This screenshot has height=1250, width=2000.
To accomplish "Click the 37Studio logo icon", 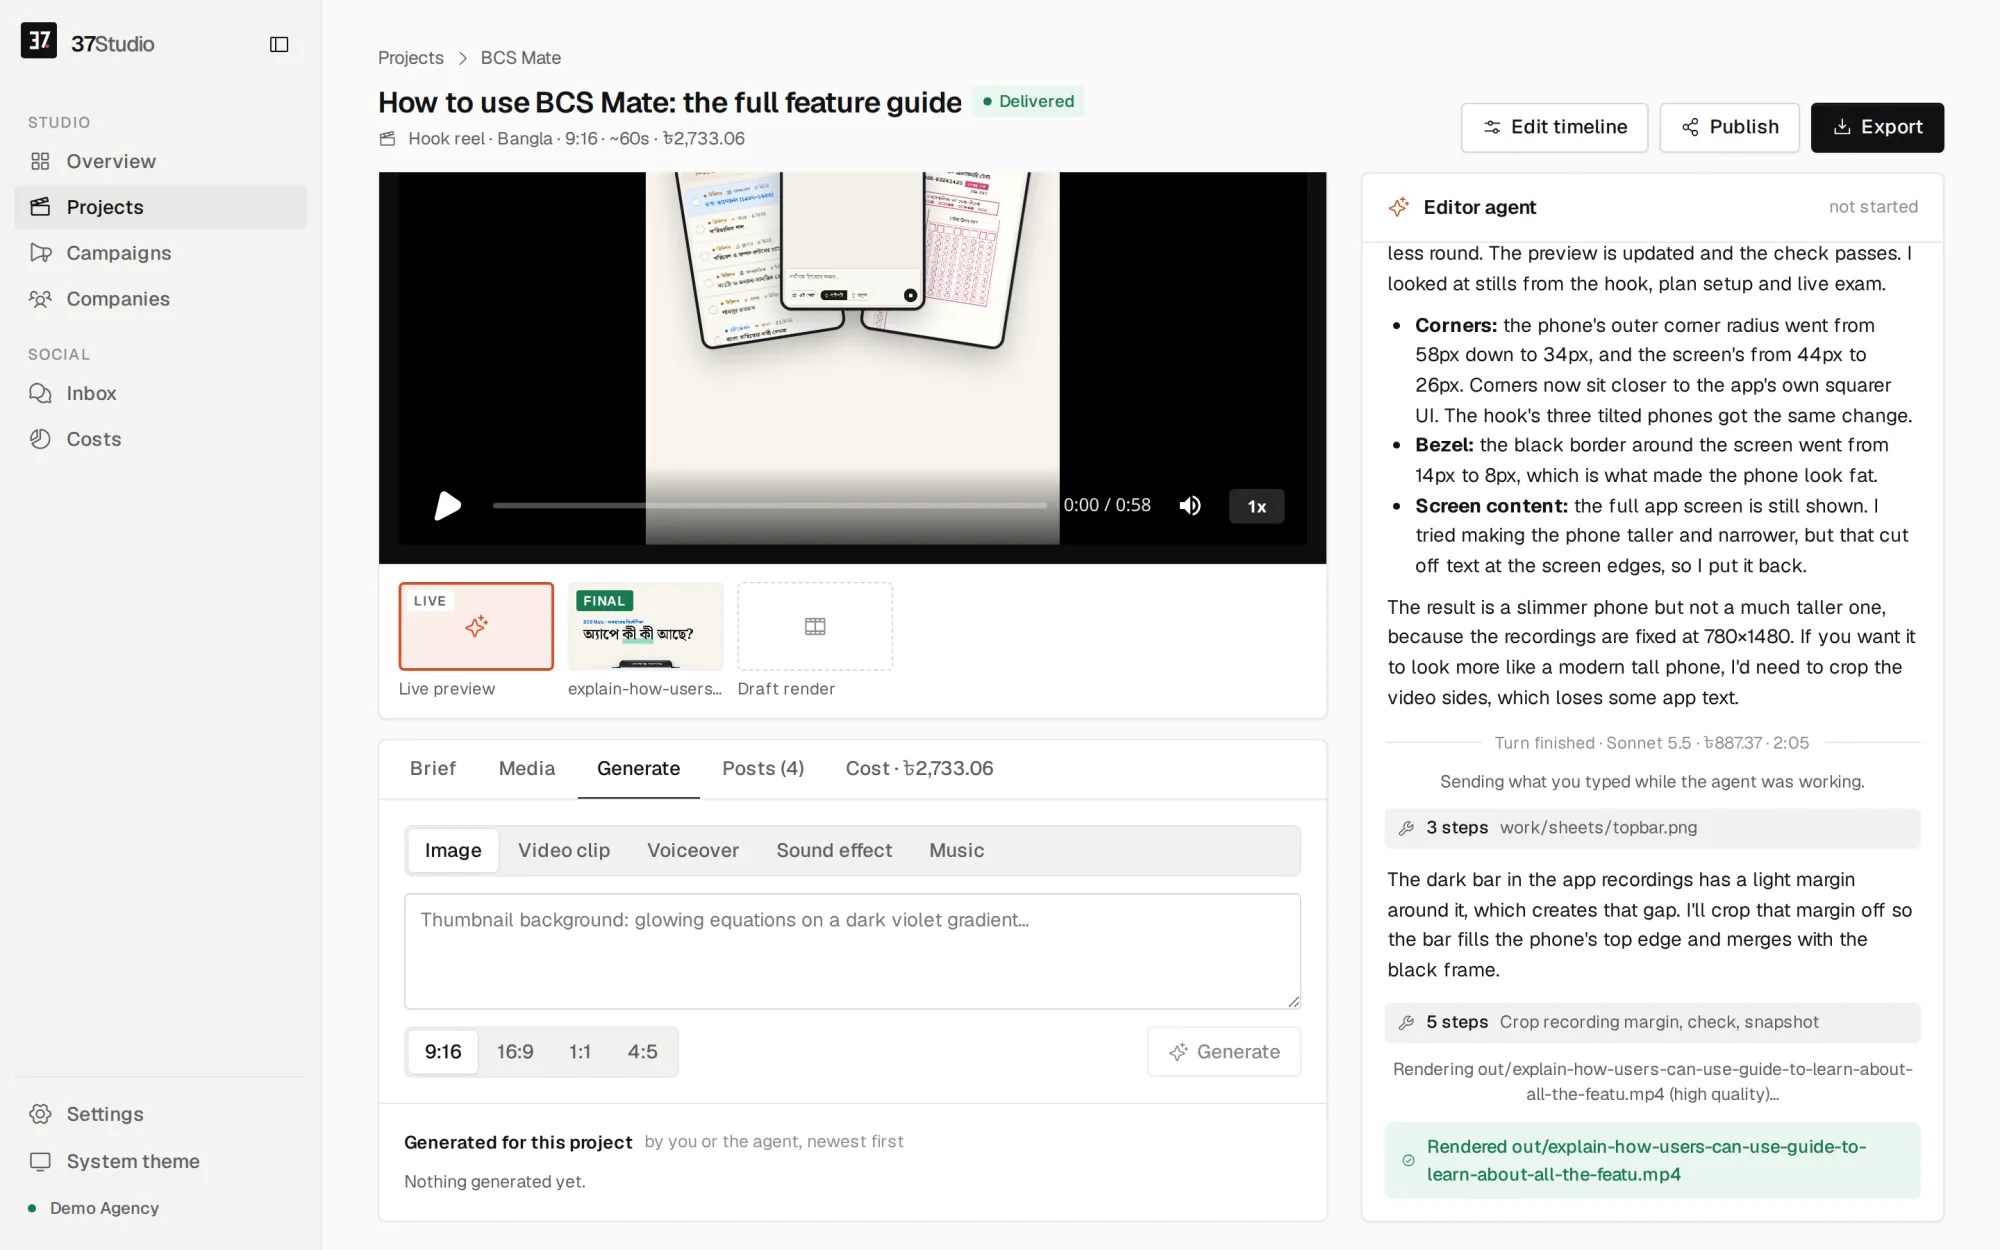I will pos(39,41).
